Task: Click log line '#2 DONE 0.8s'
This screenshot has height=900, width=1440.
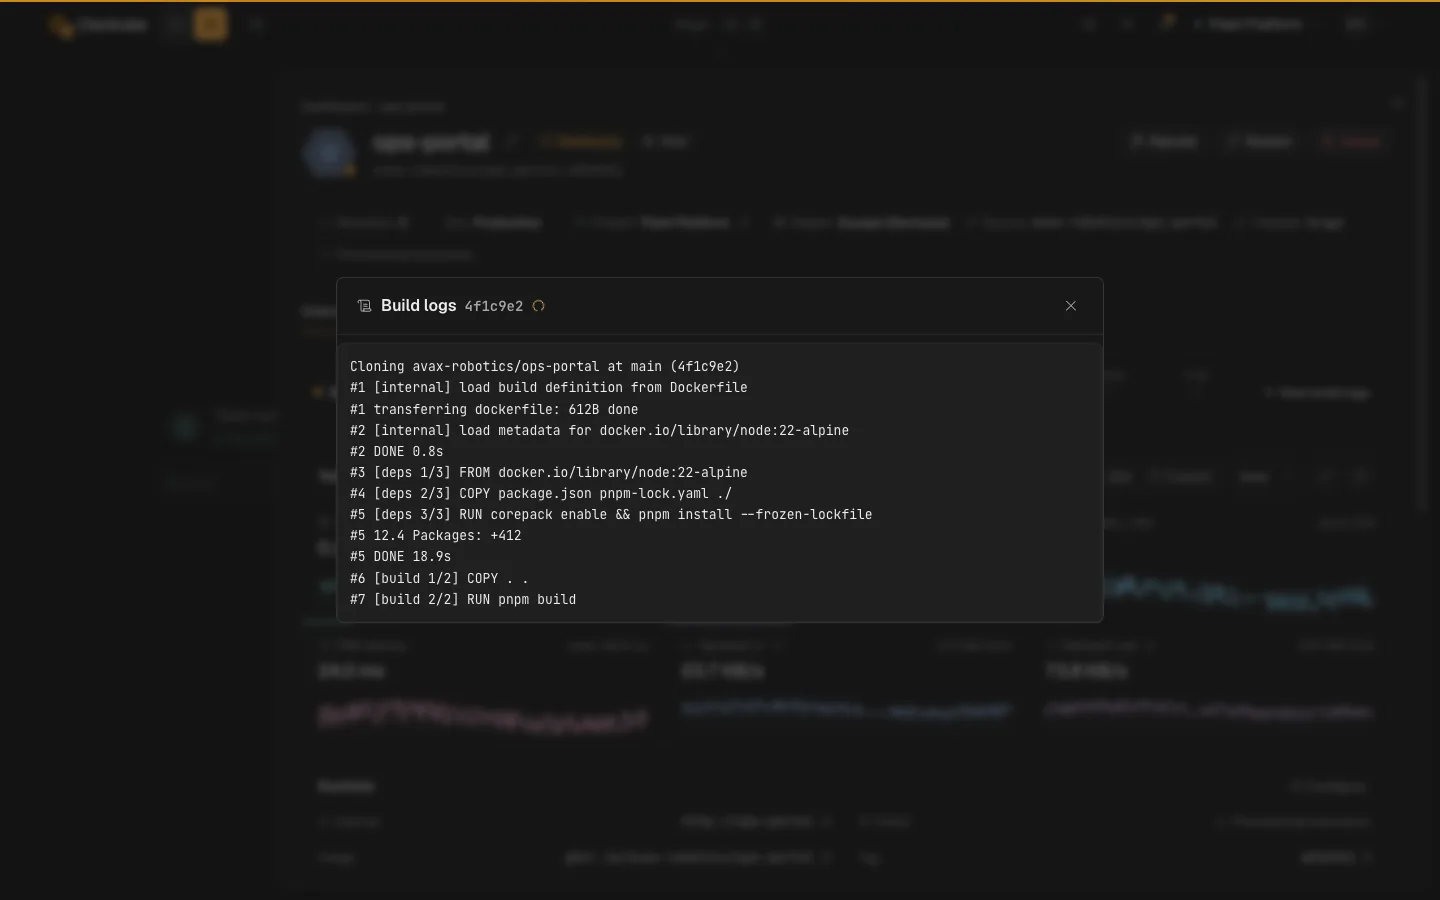Action: click(397, 451)
